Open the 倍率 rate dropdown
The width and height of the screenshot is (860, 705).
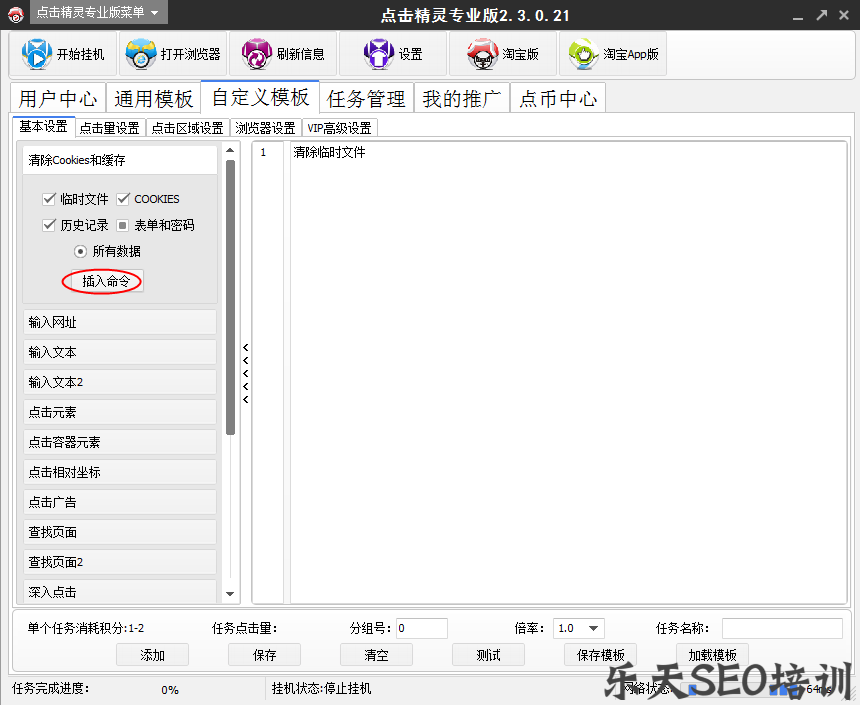click(x=594, y=628)
